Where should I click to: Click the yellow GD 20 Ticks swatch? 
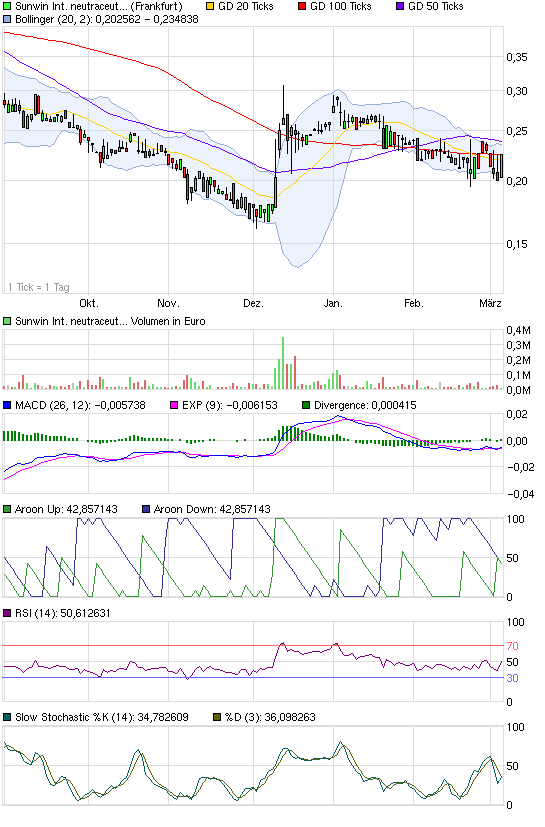tap(210, 6)
